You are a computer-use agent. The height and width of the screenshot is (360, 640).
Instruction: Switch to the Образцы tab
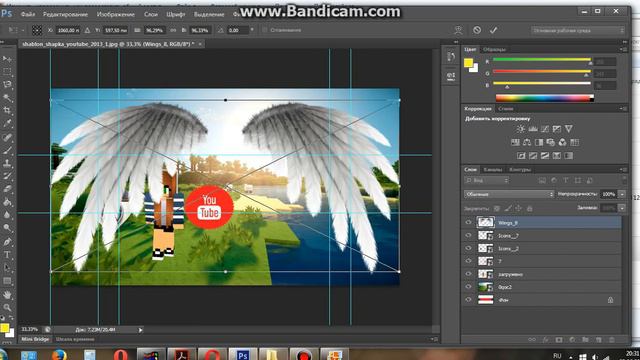click(x=494, y=49)
